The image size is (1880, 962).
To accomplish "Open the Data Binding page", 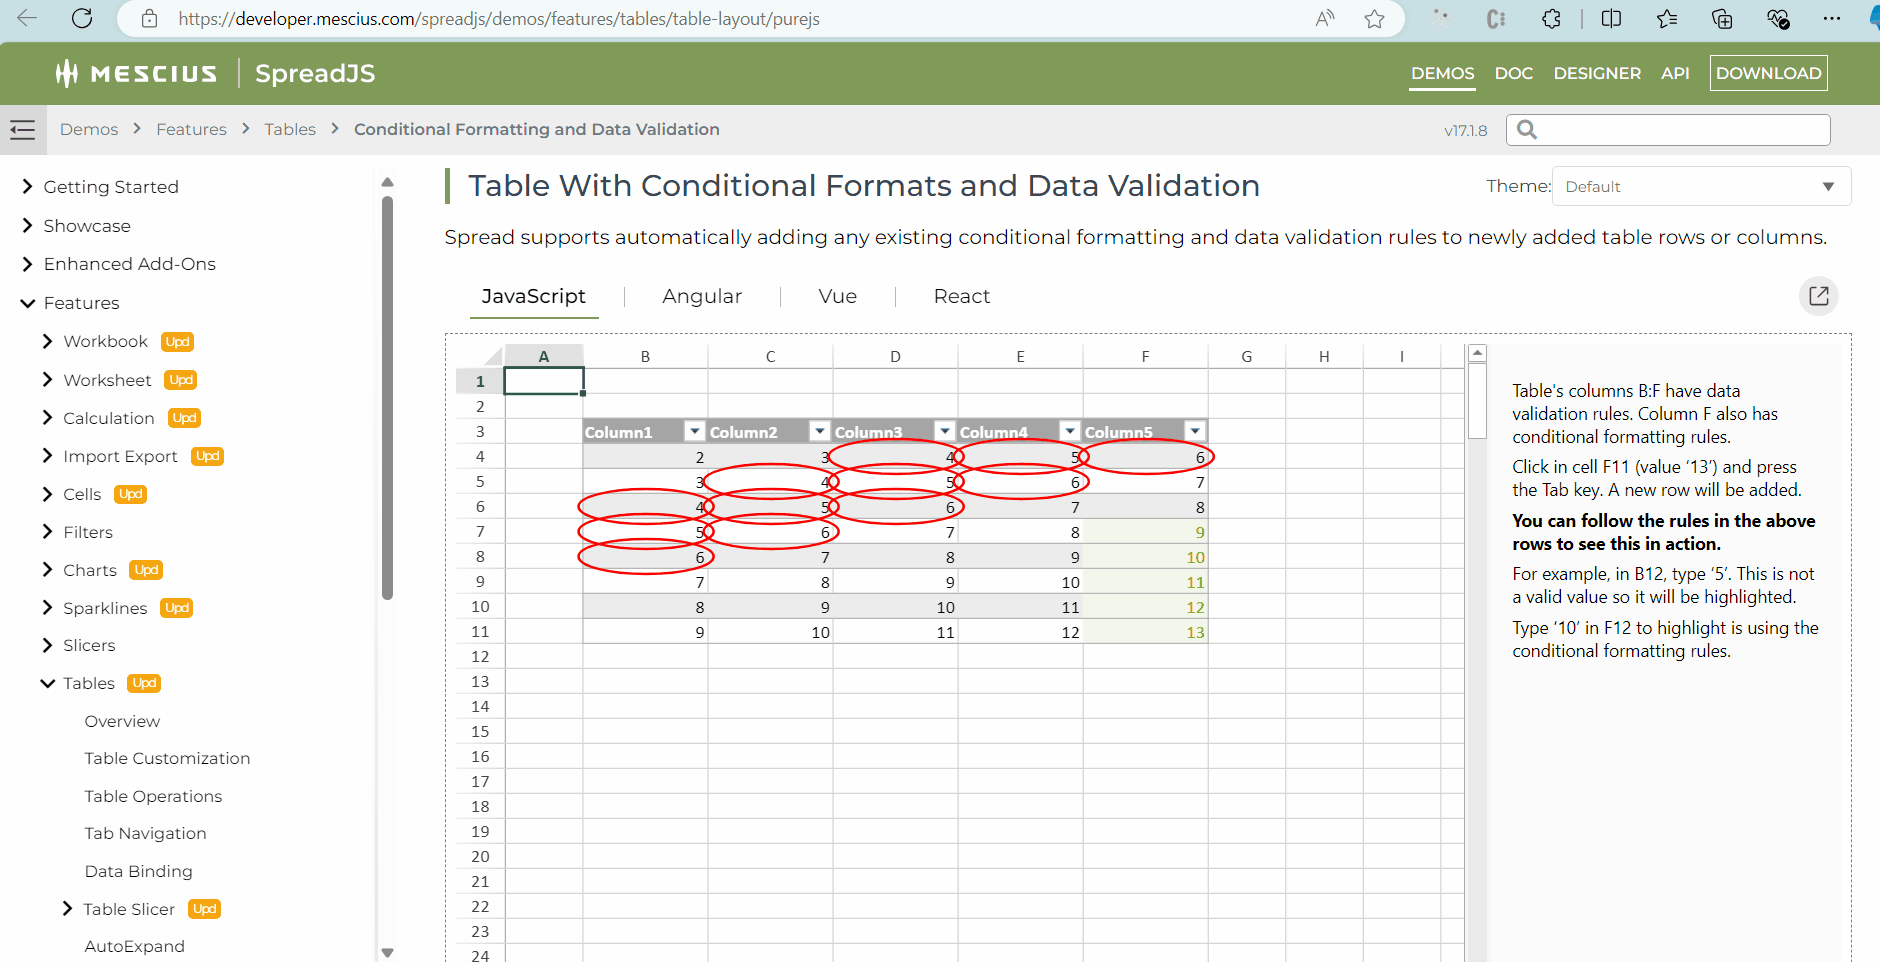I will 138,871.
